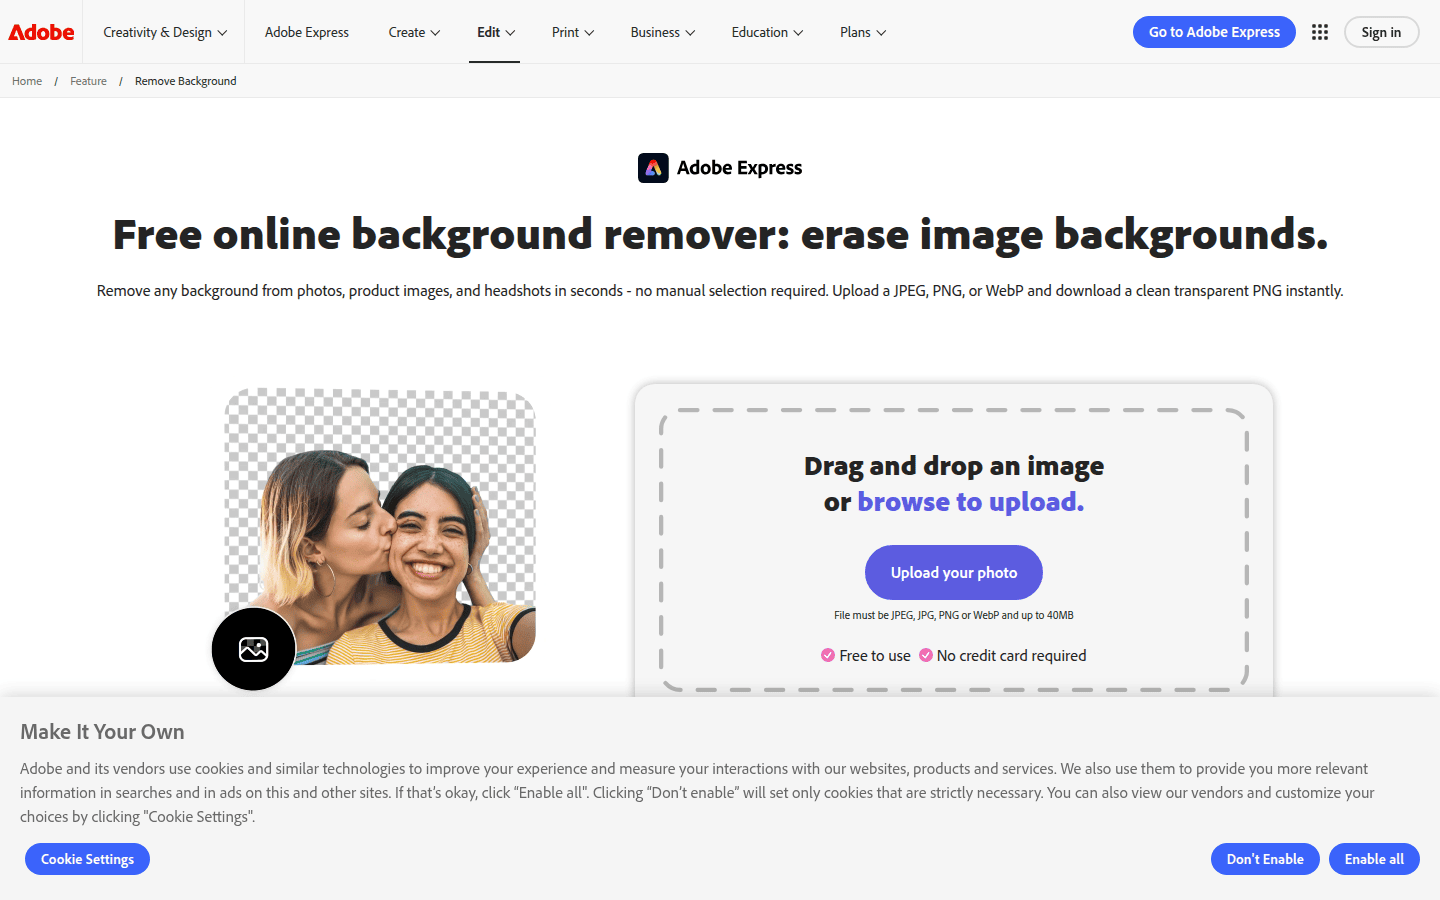Open the Adobe Express nav link

pyautogui.click(x=307, y=32)
